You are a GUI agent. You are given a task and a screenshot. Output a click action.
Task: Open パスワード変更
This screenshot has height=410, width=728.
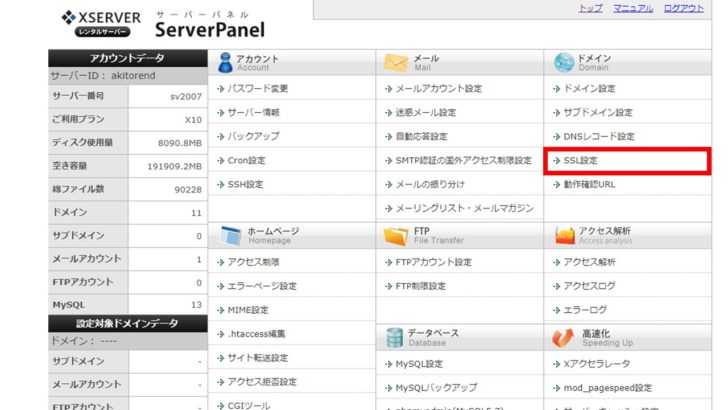pyautogui.click(x=258, y=88)
